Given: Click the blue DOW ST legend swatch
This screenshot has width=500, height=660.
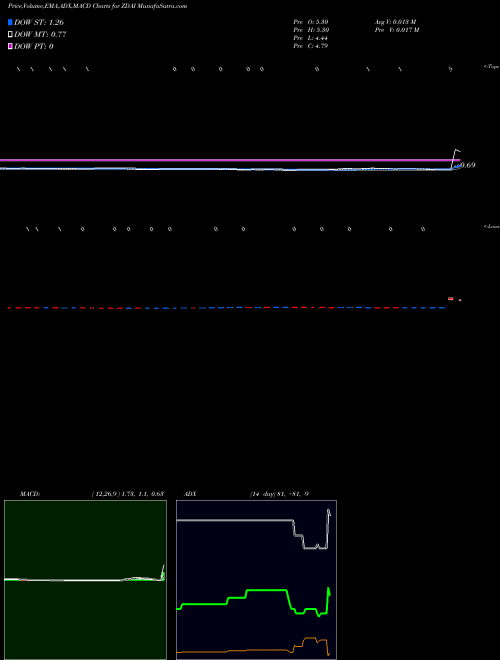Looking at the screenshot, I should click(10, 22).
